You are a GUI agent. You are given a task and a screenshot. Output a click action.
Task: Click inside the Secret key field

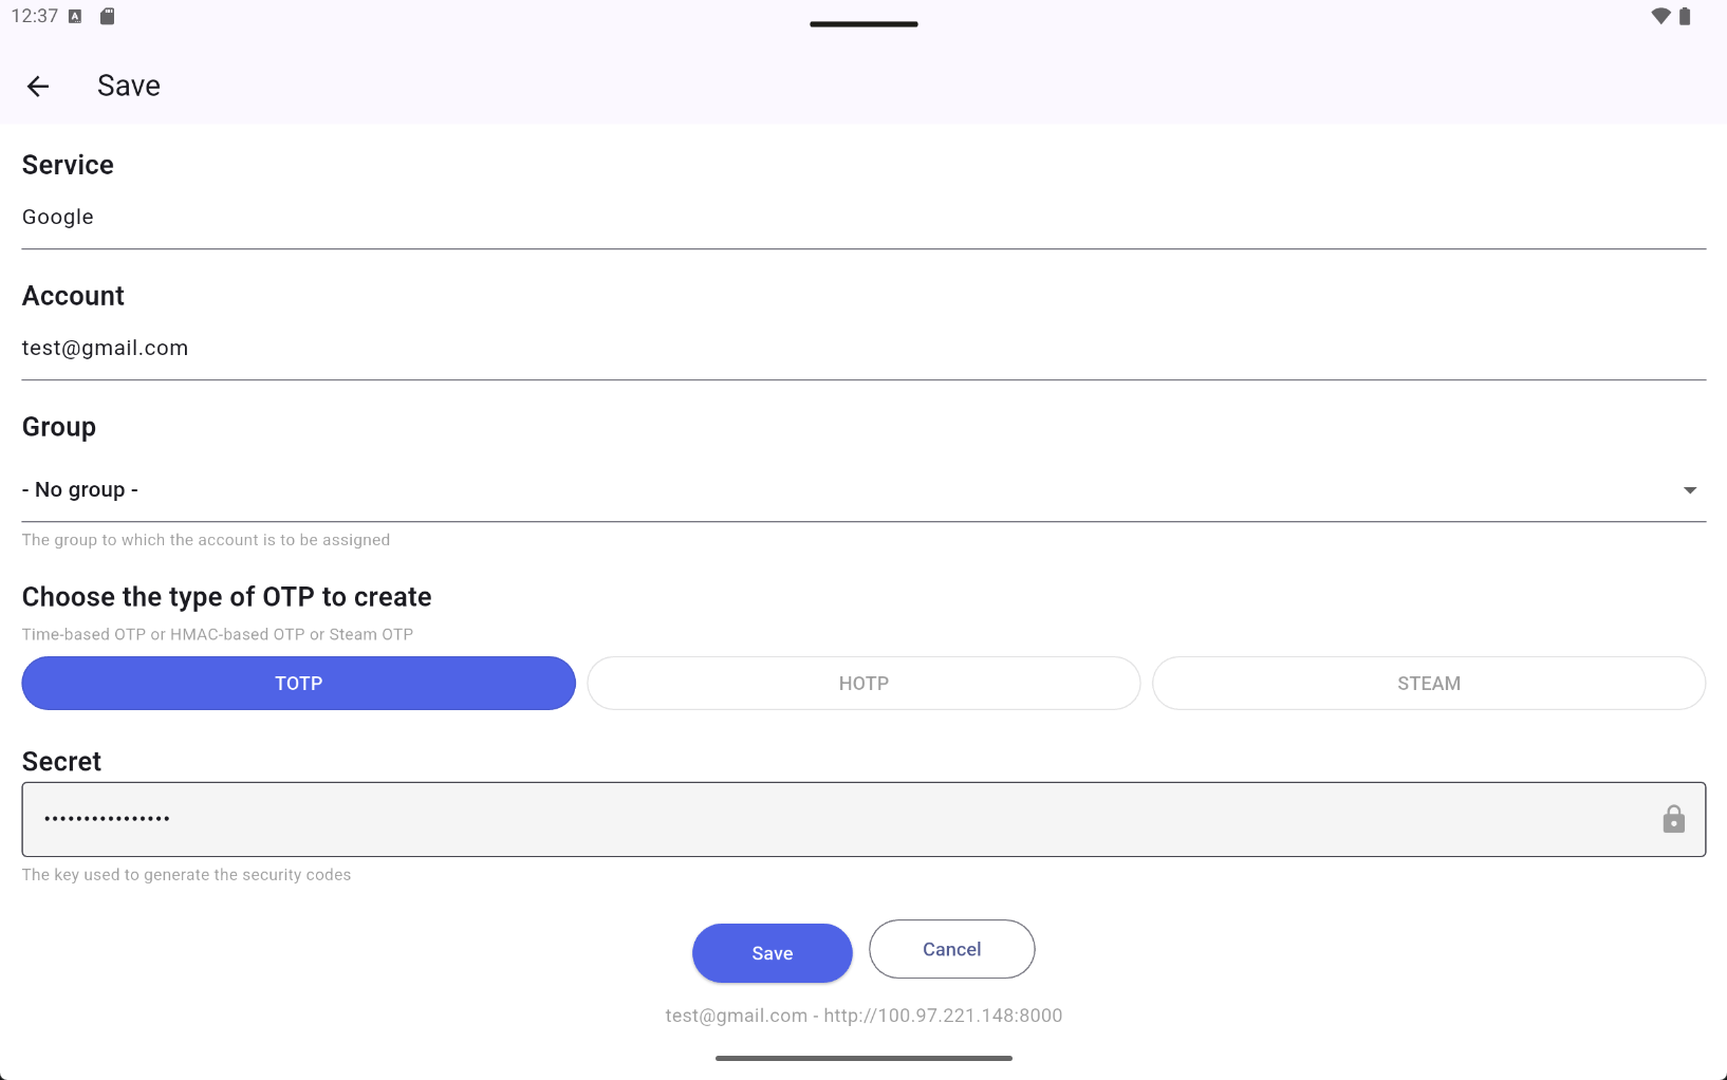tap(863, 819)
